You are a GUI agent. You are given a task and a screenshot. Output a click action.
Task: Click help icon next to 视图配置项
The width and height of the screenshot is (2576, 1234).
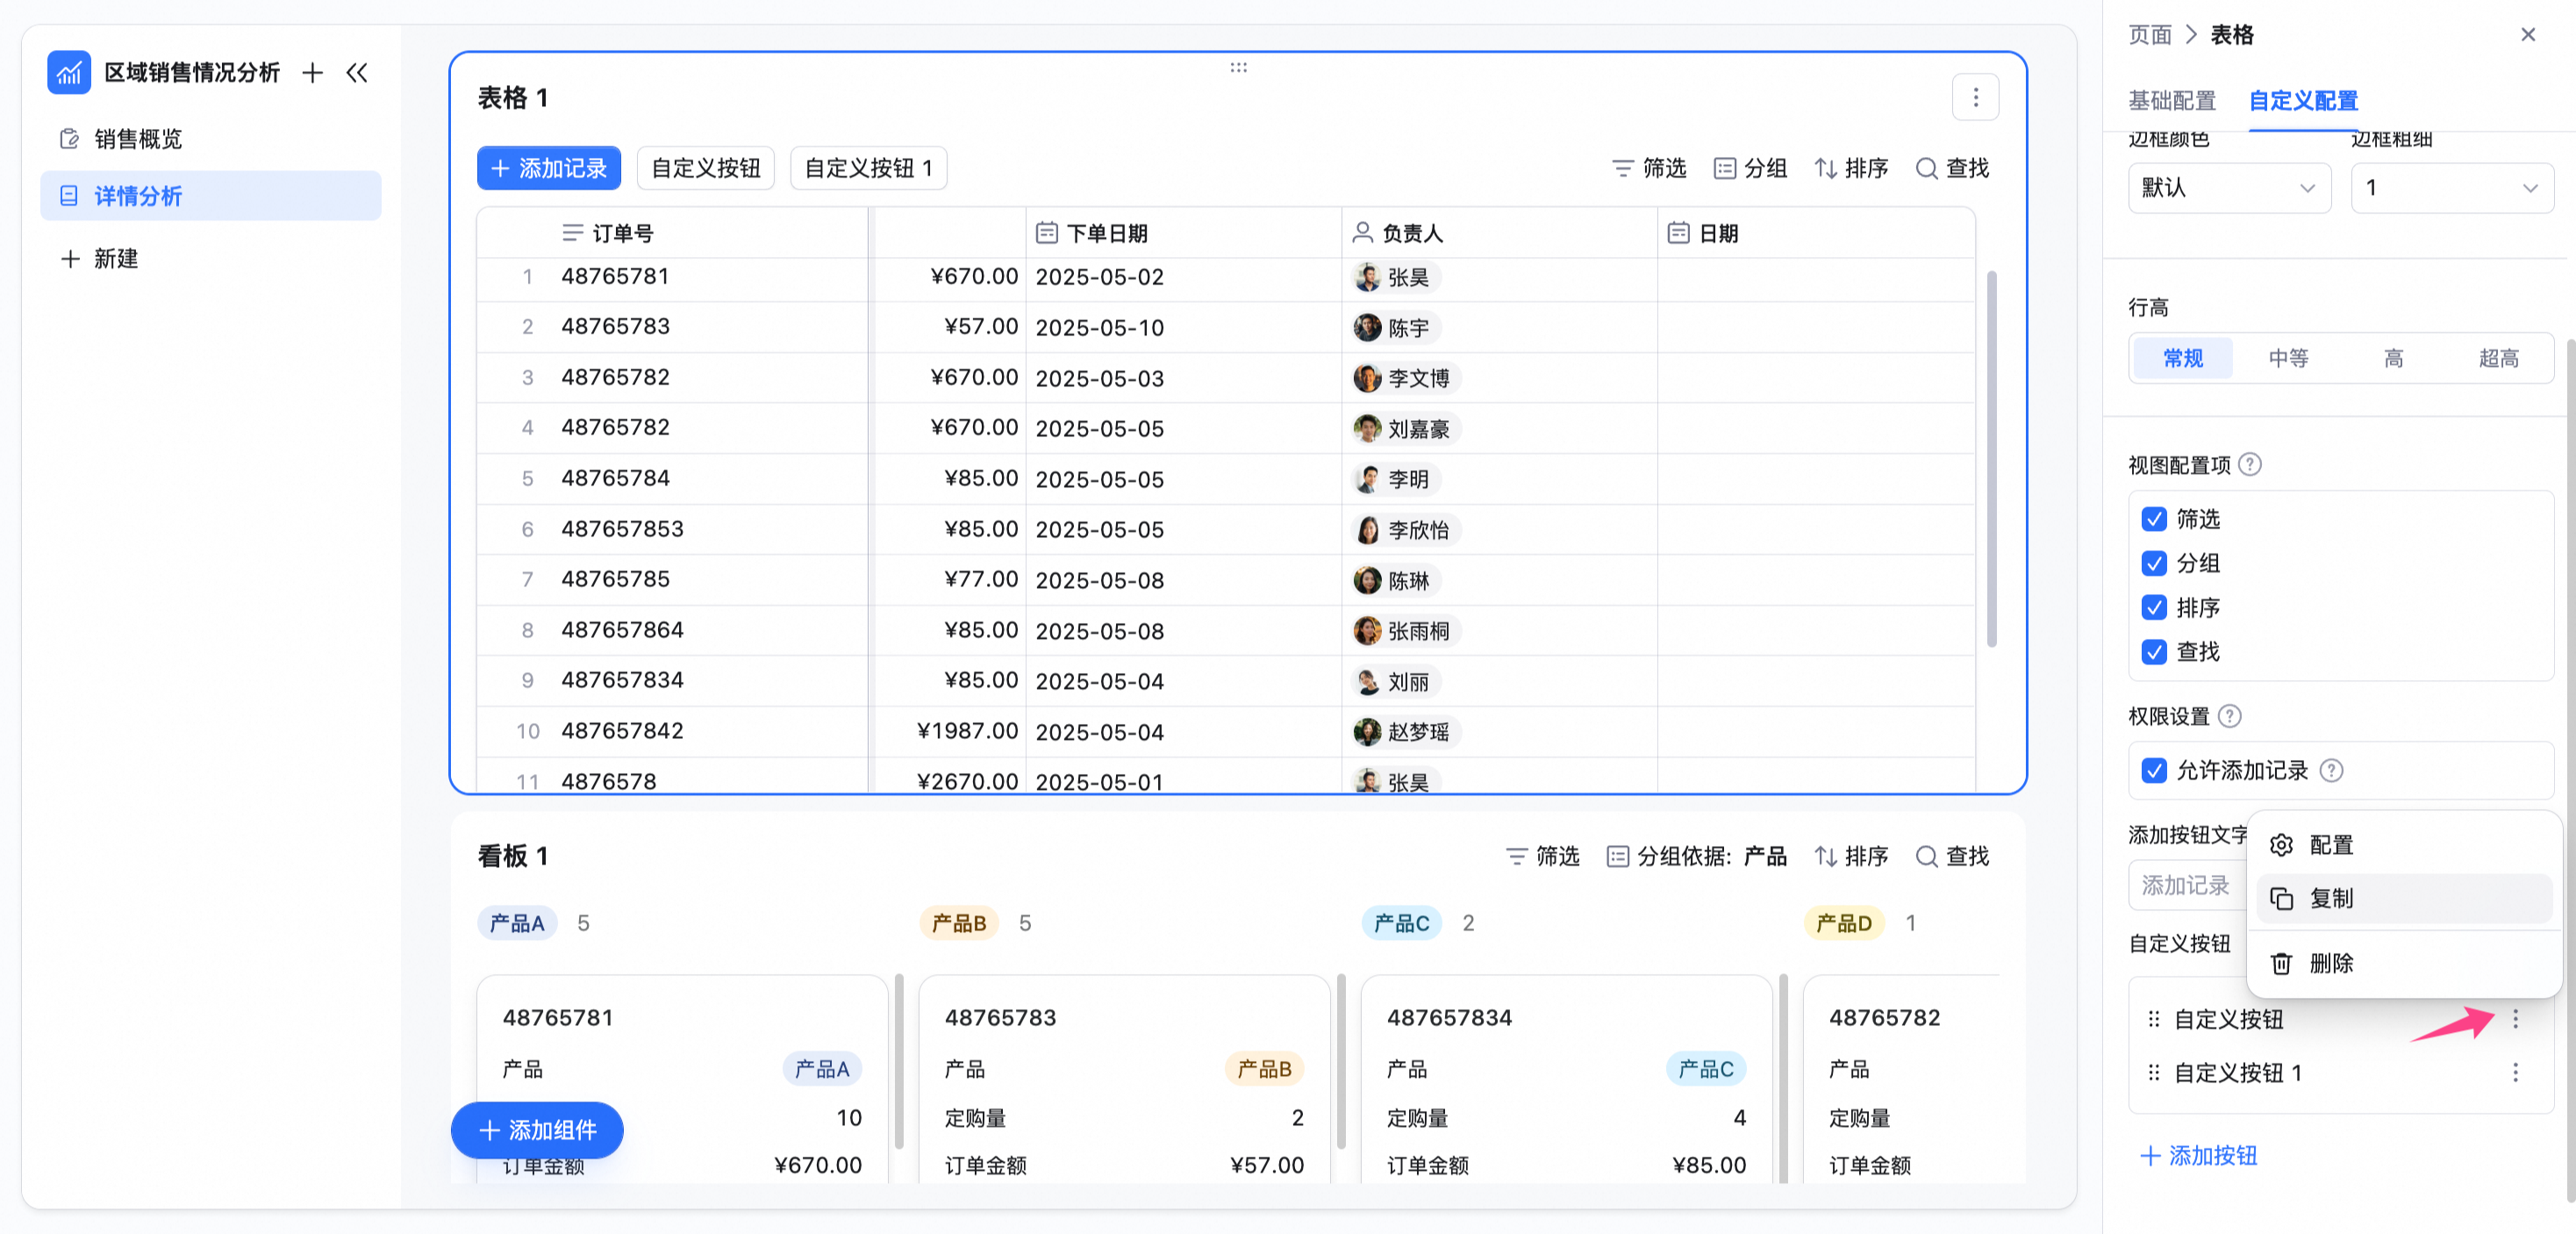[x=2250, y=464]
